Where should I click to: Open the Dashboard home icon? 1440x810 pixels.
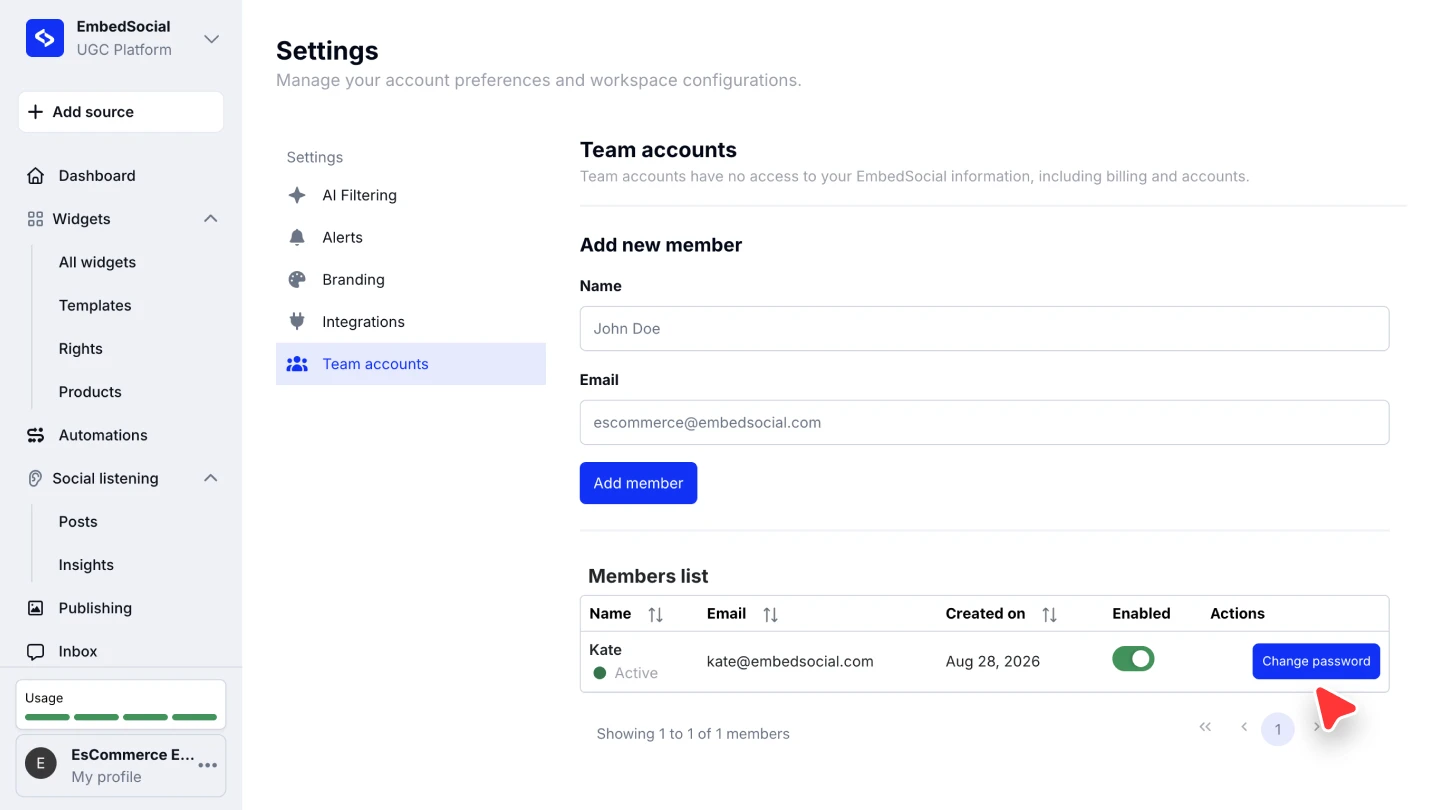point(35,176)
